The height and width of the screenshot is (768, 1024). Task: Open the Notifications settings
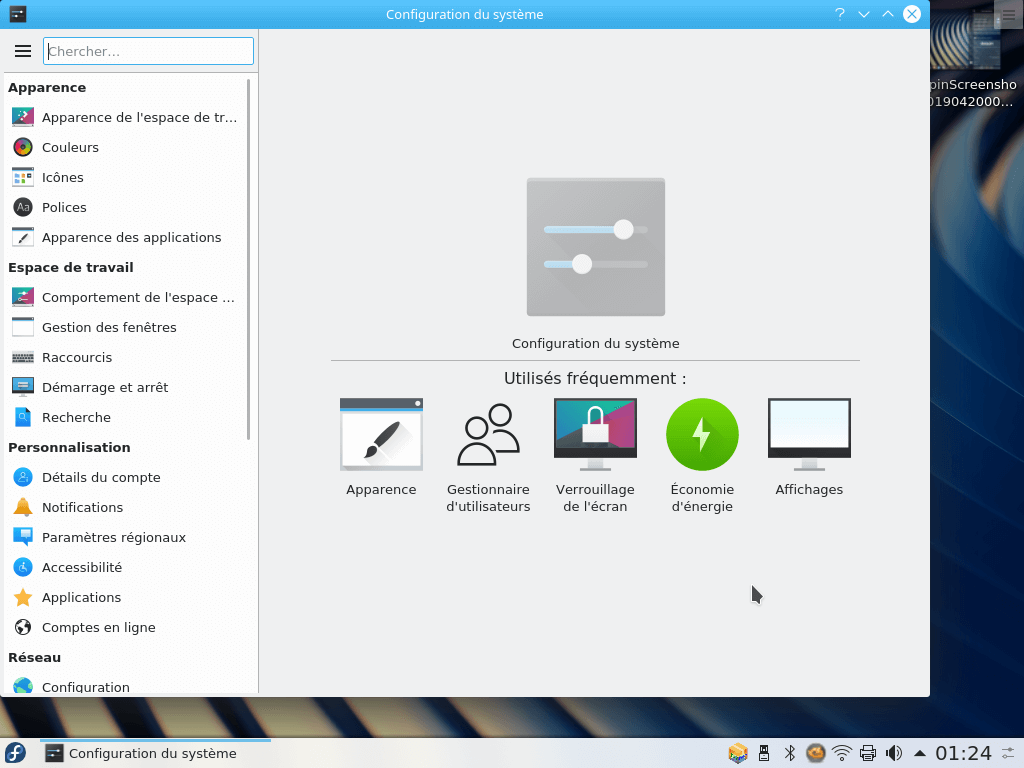pyautogui.click(x=127, y=507)
